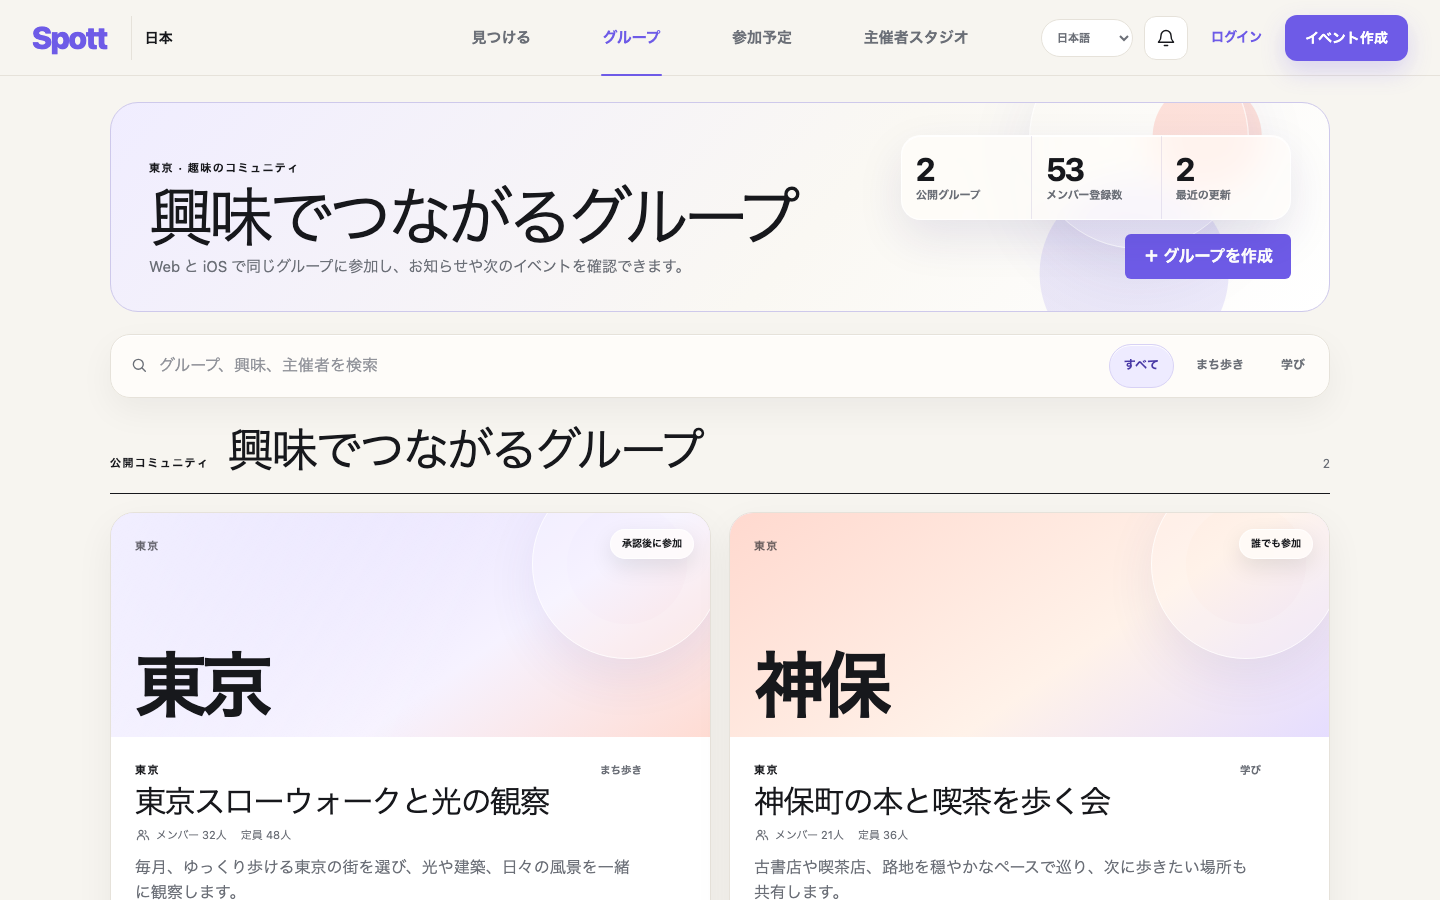Select the グループ tab

tap(631, 38)
